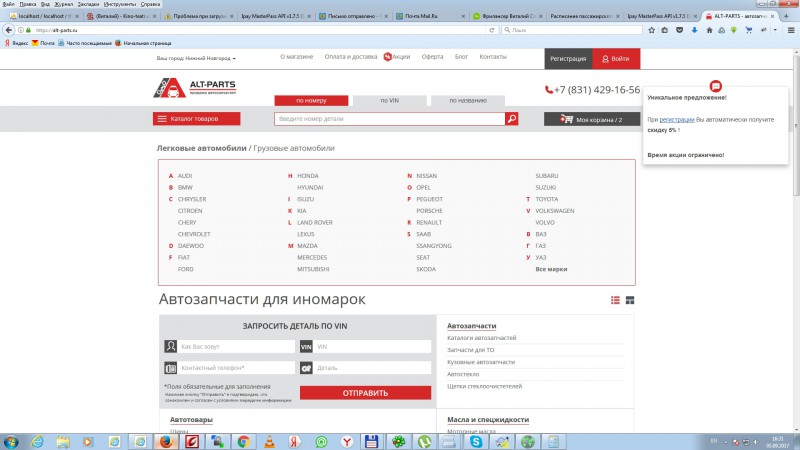This screenshot has width=800, height=450.
Task: Launch Internet Explorer from taskbar
Action: click(37, 442)
